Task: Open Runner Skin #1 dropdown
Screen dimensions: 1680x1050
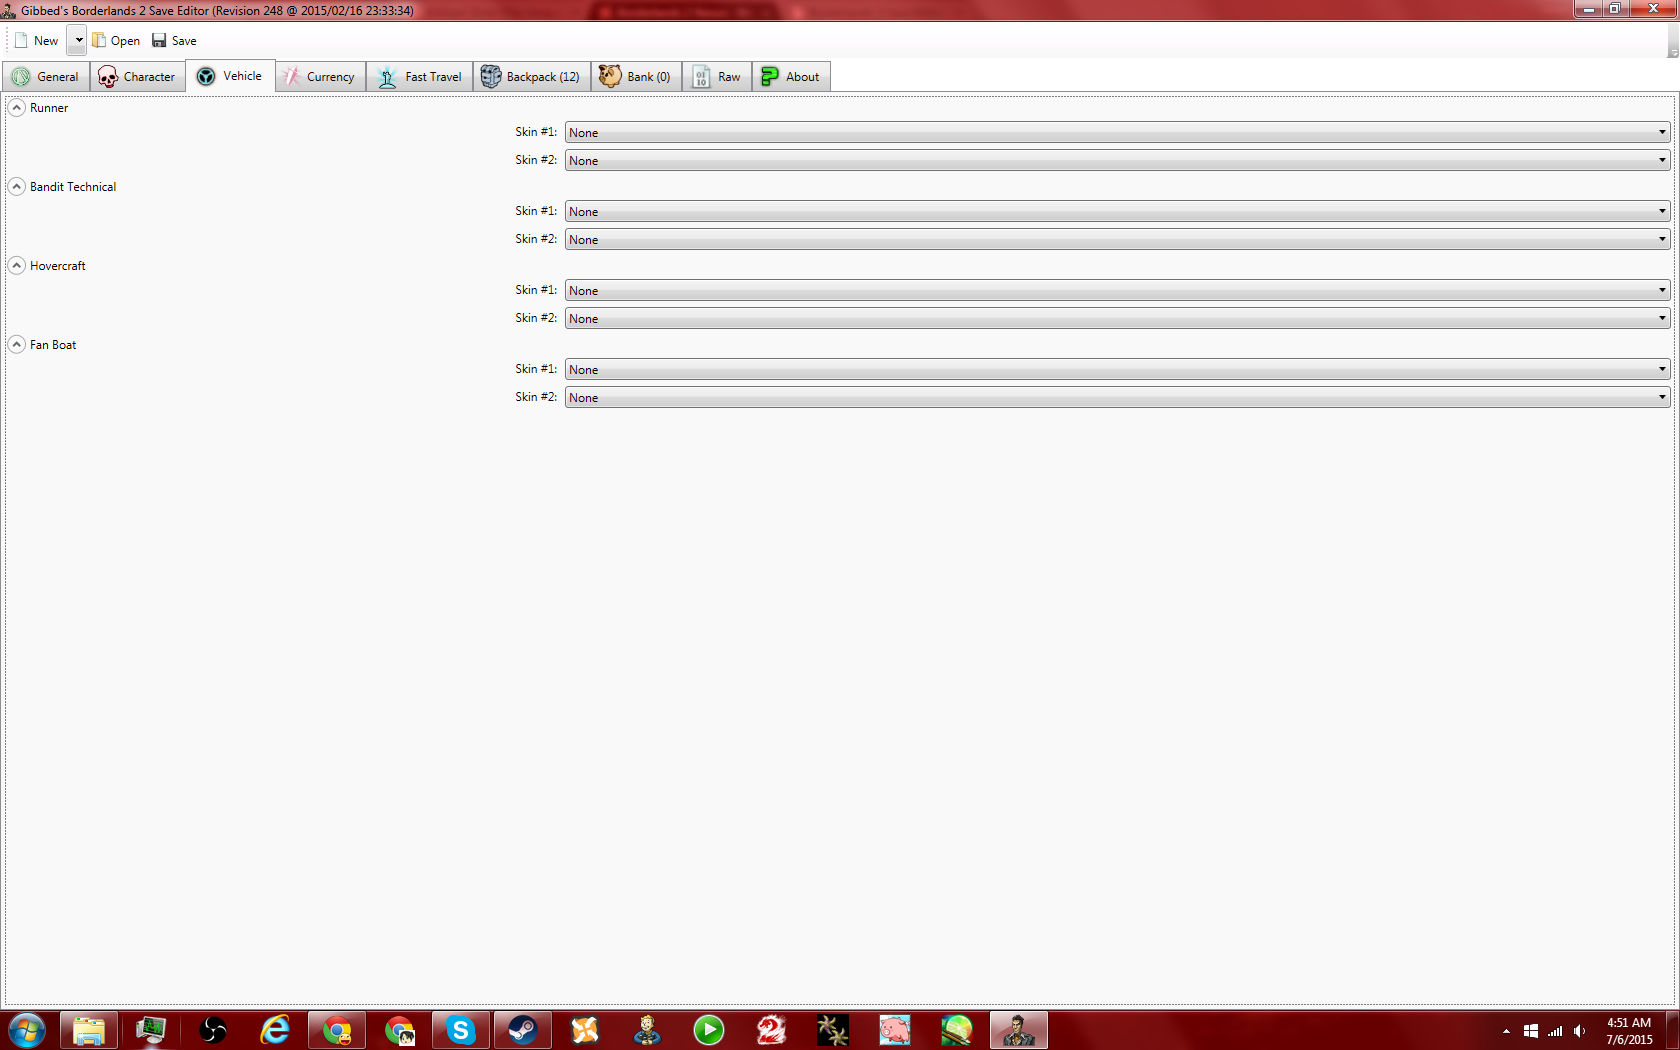Action: (1116, 133)
